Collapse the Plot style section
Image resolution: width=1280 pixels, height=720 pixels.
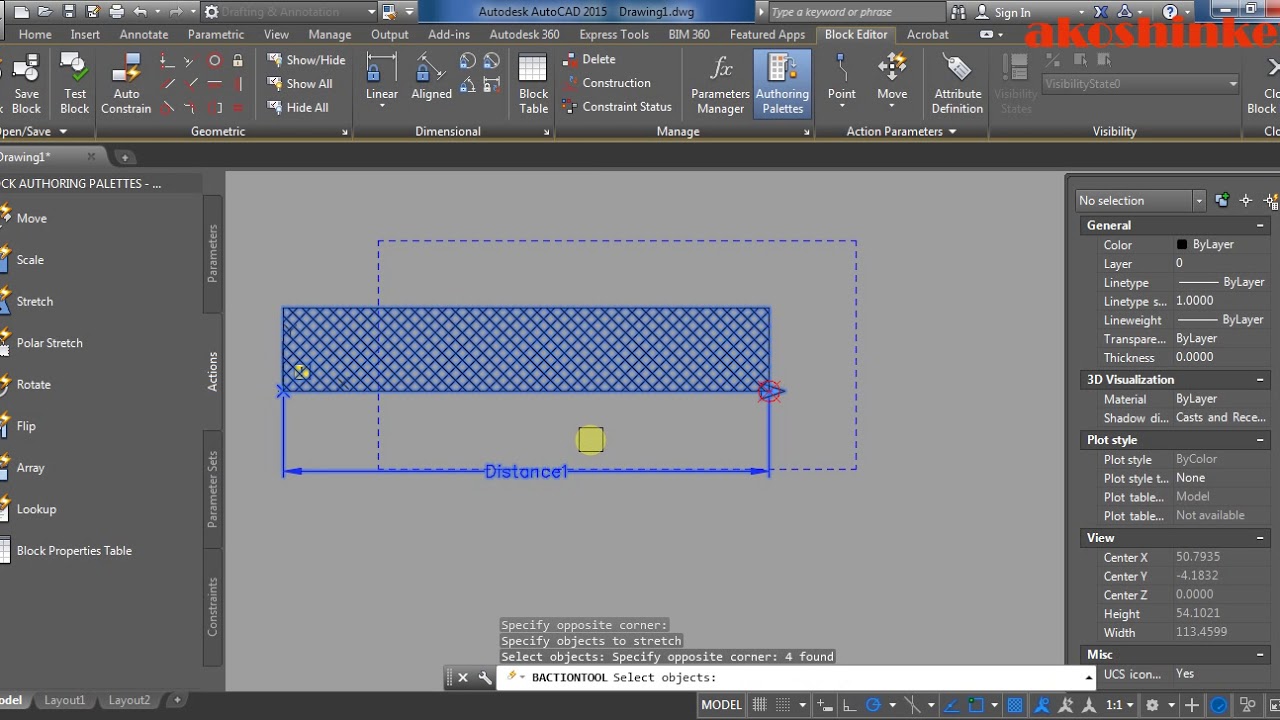(1260, 440)
